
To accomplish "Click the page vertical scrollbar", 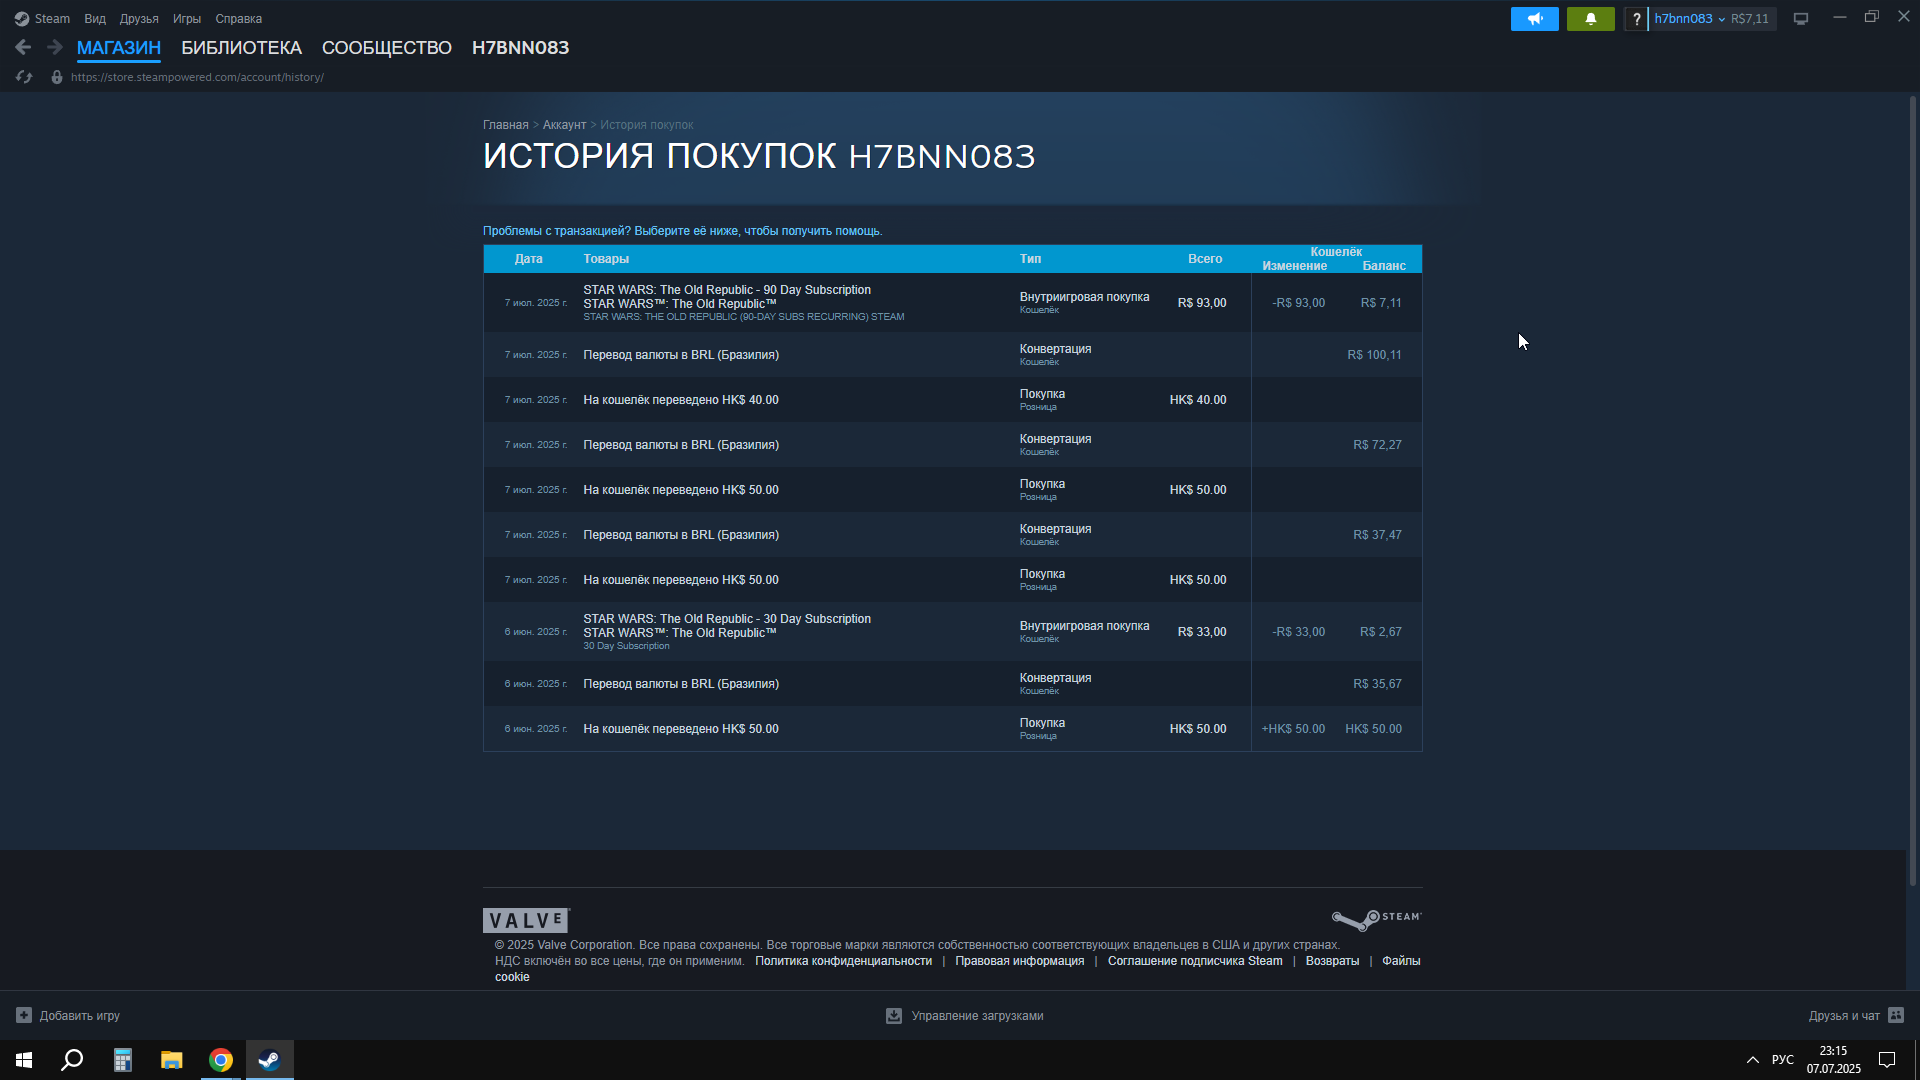I will click(x=1912, y=490).
